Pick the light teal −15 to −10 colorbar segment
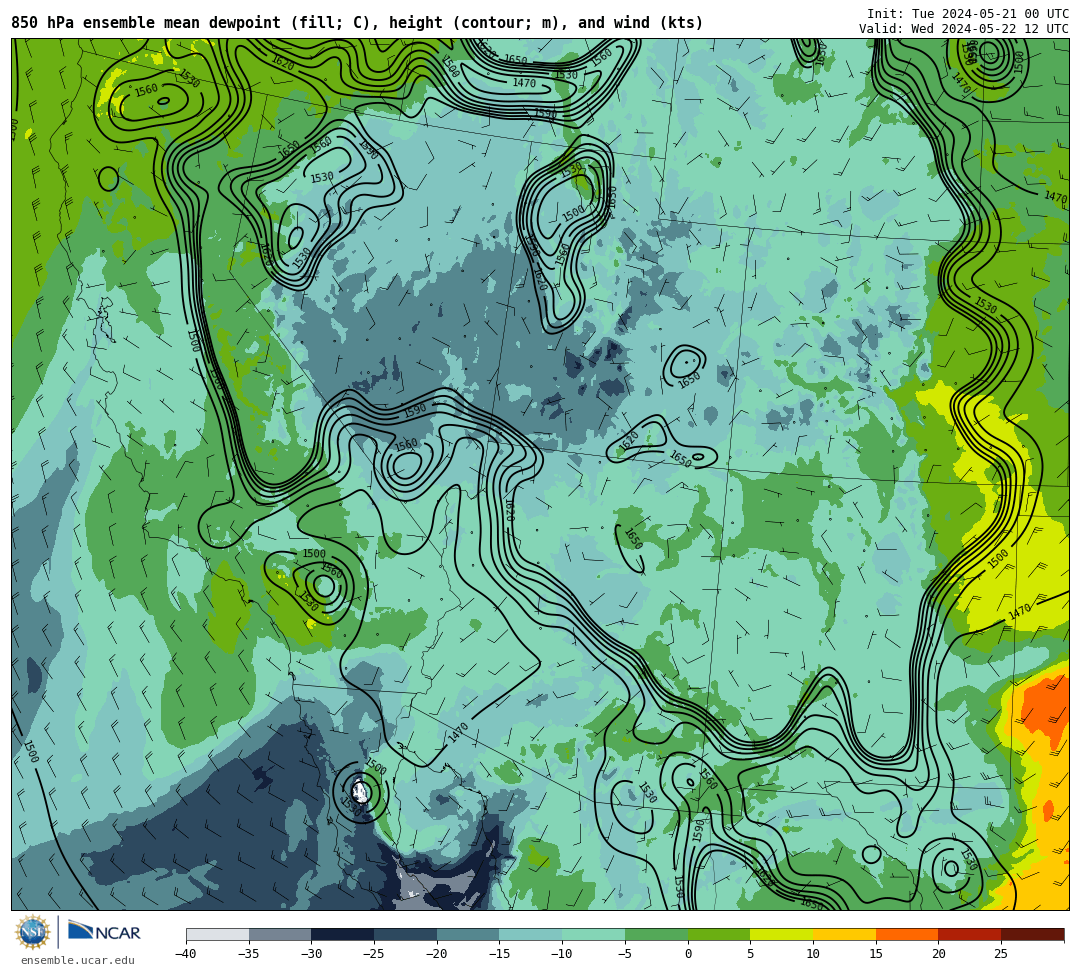Image resolution: width=1080 pixels, height=973 pixels. click(530, 934)
